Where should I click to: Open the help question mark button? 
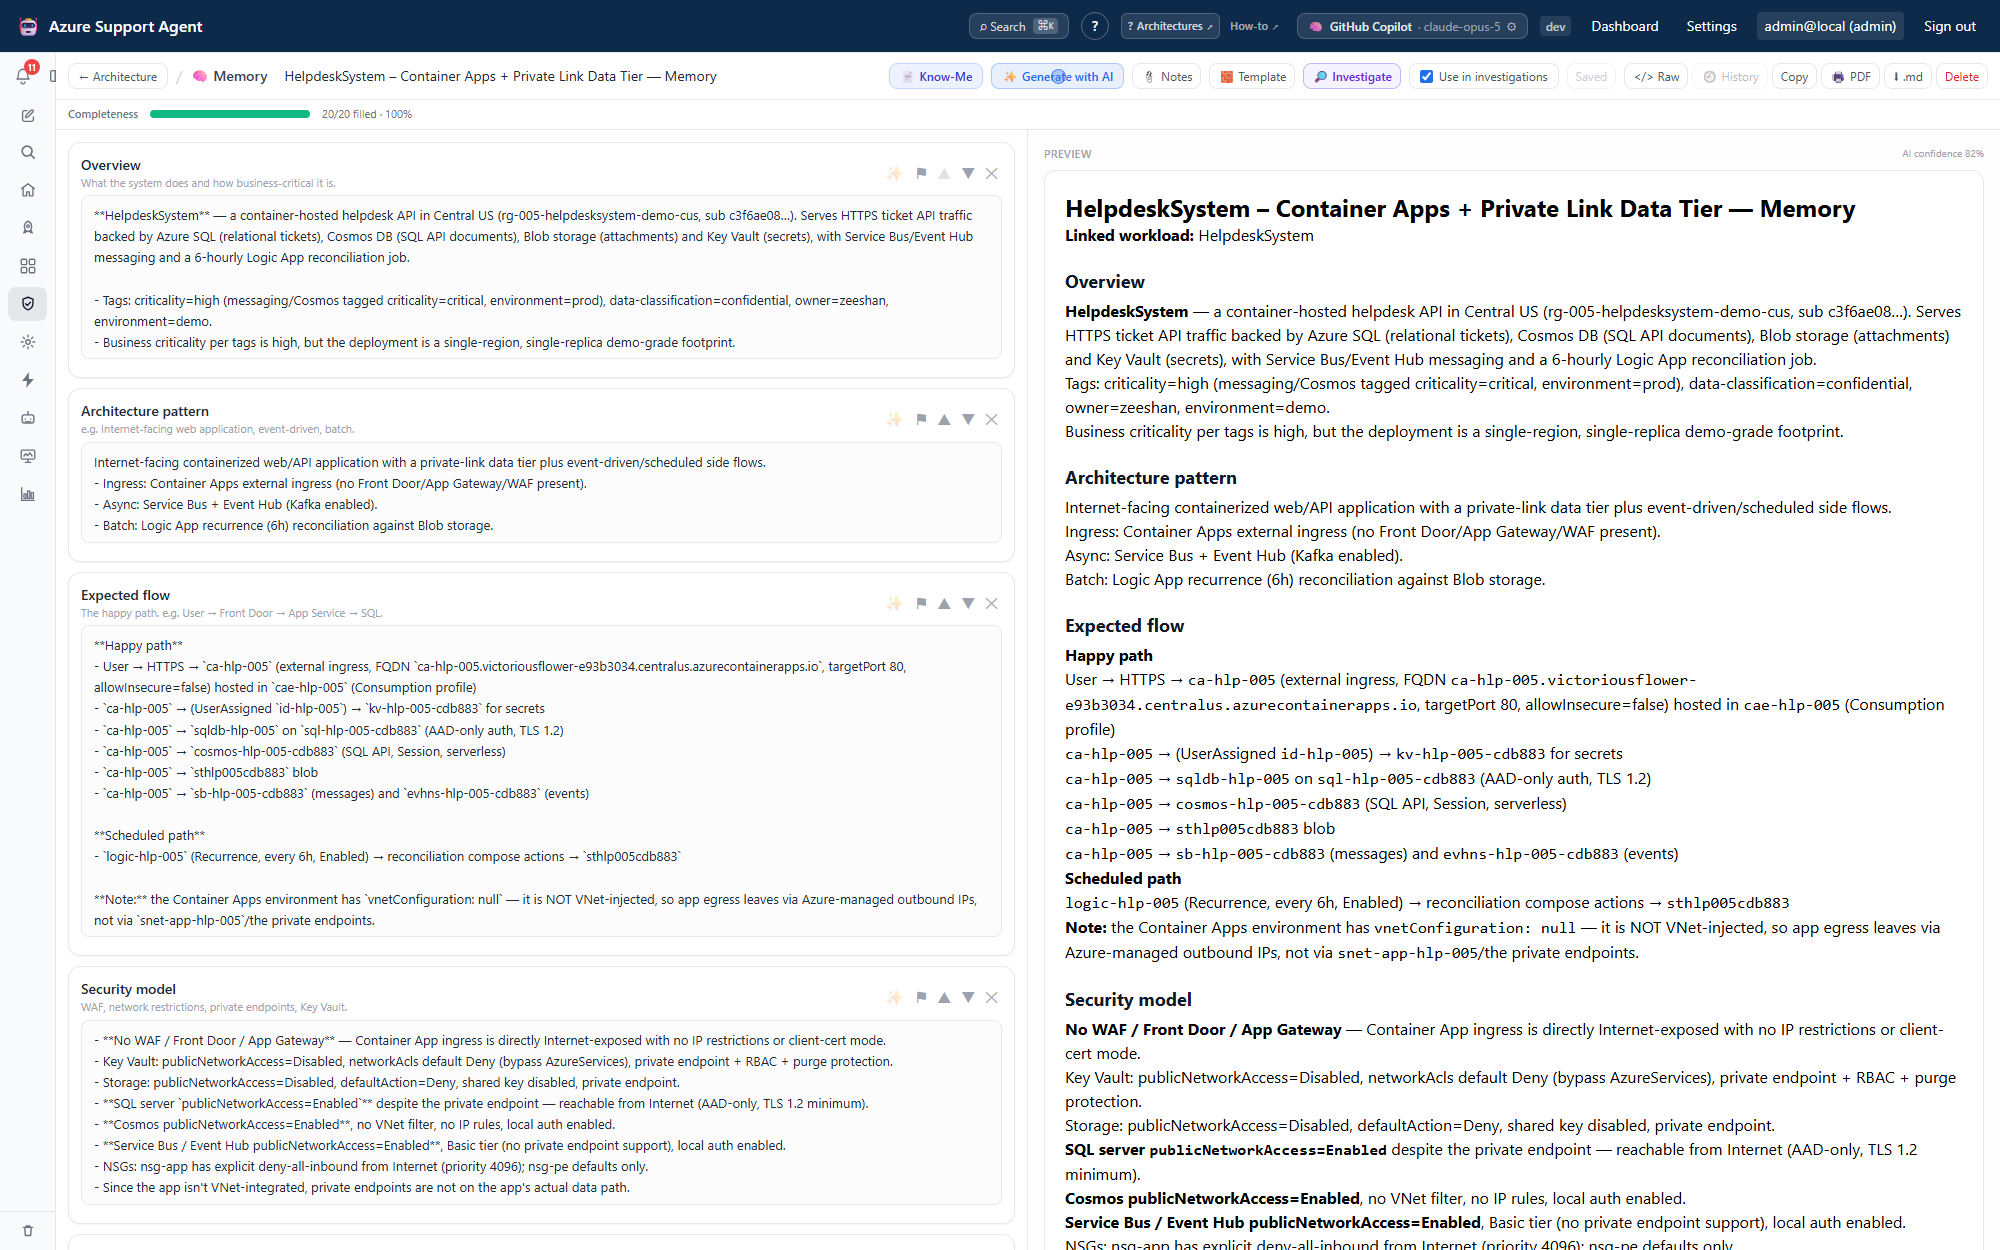click(1095, 27)
